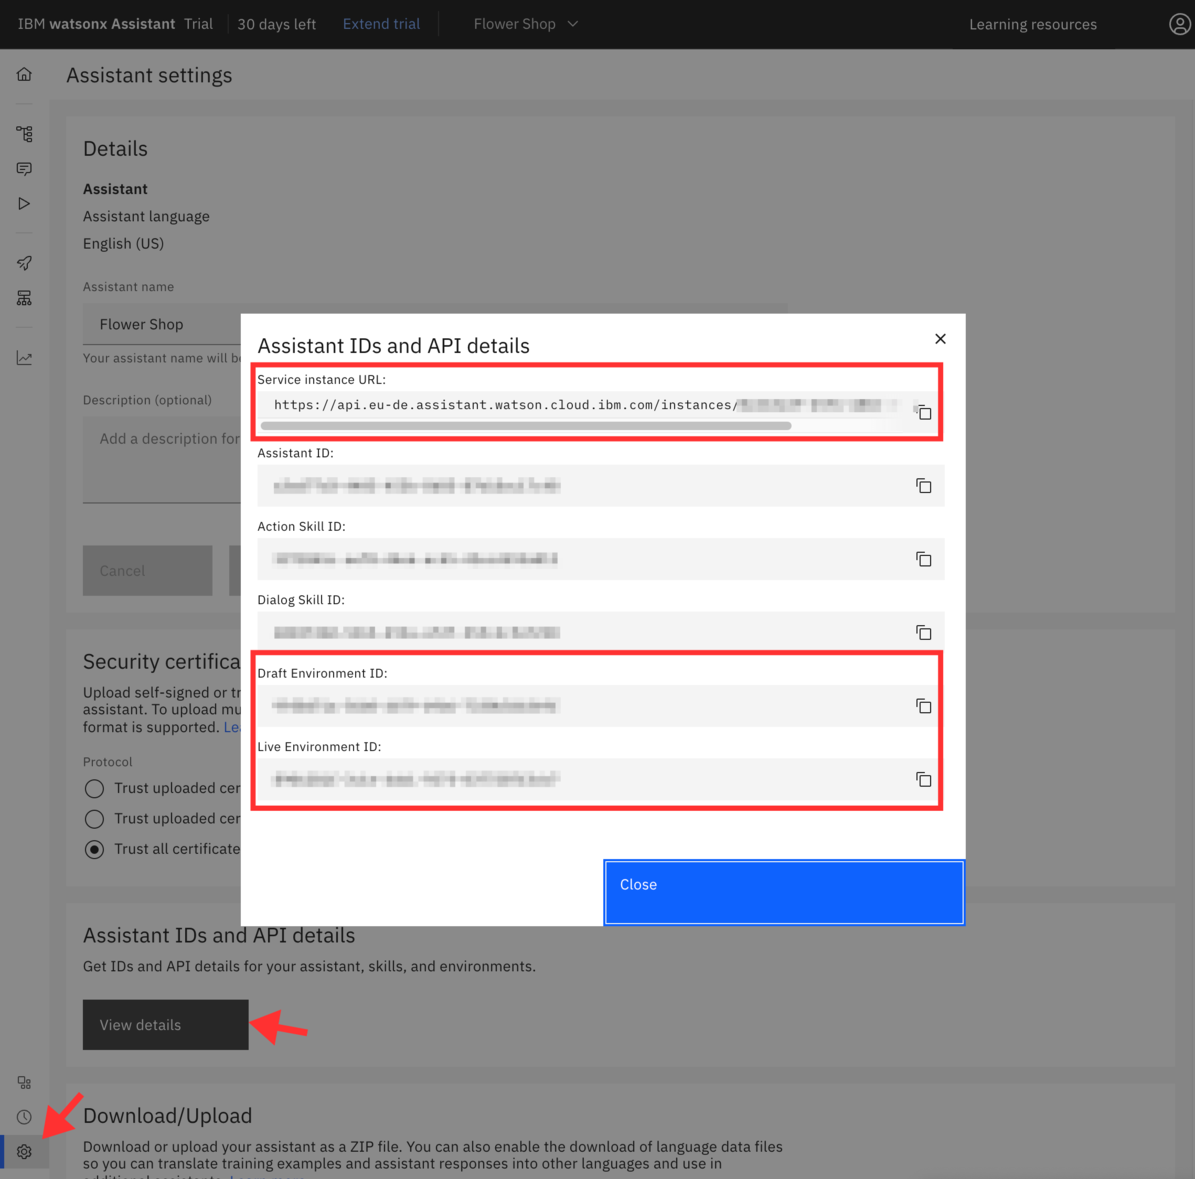Click the blue Close button
Viewport: 1195px width, 1179px height.
pos(784,892)
